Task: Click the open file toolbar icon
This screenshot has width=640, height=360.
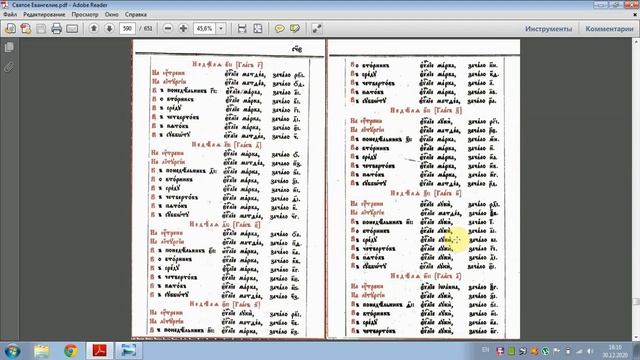Action: point(10,29)
